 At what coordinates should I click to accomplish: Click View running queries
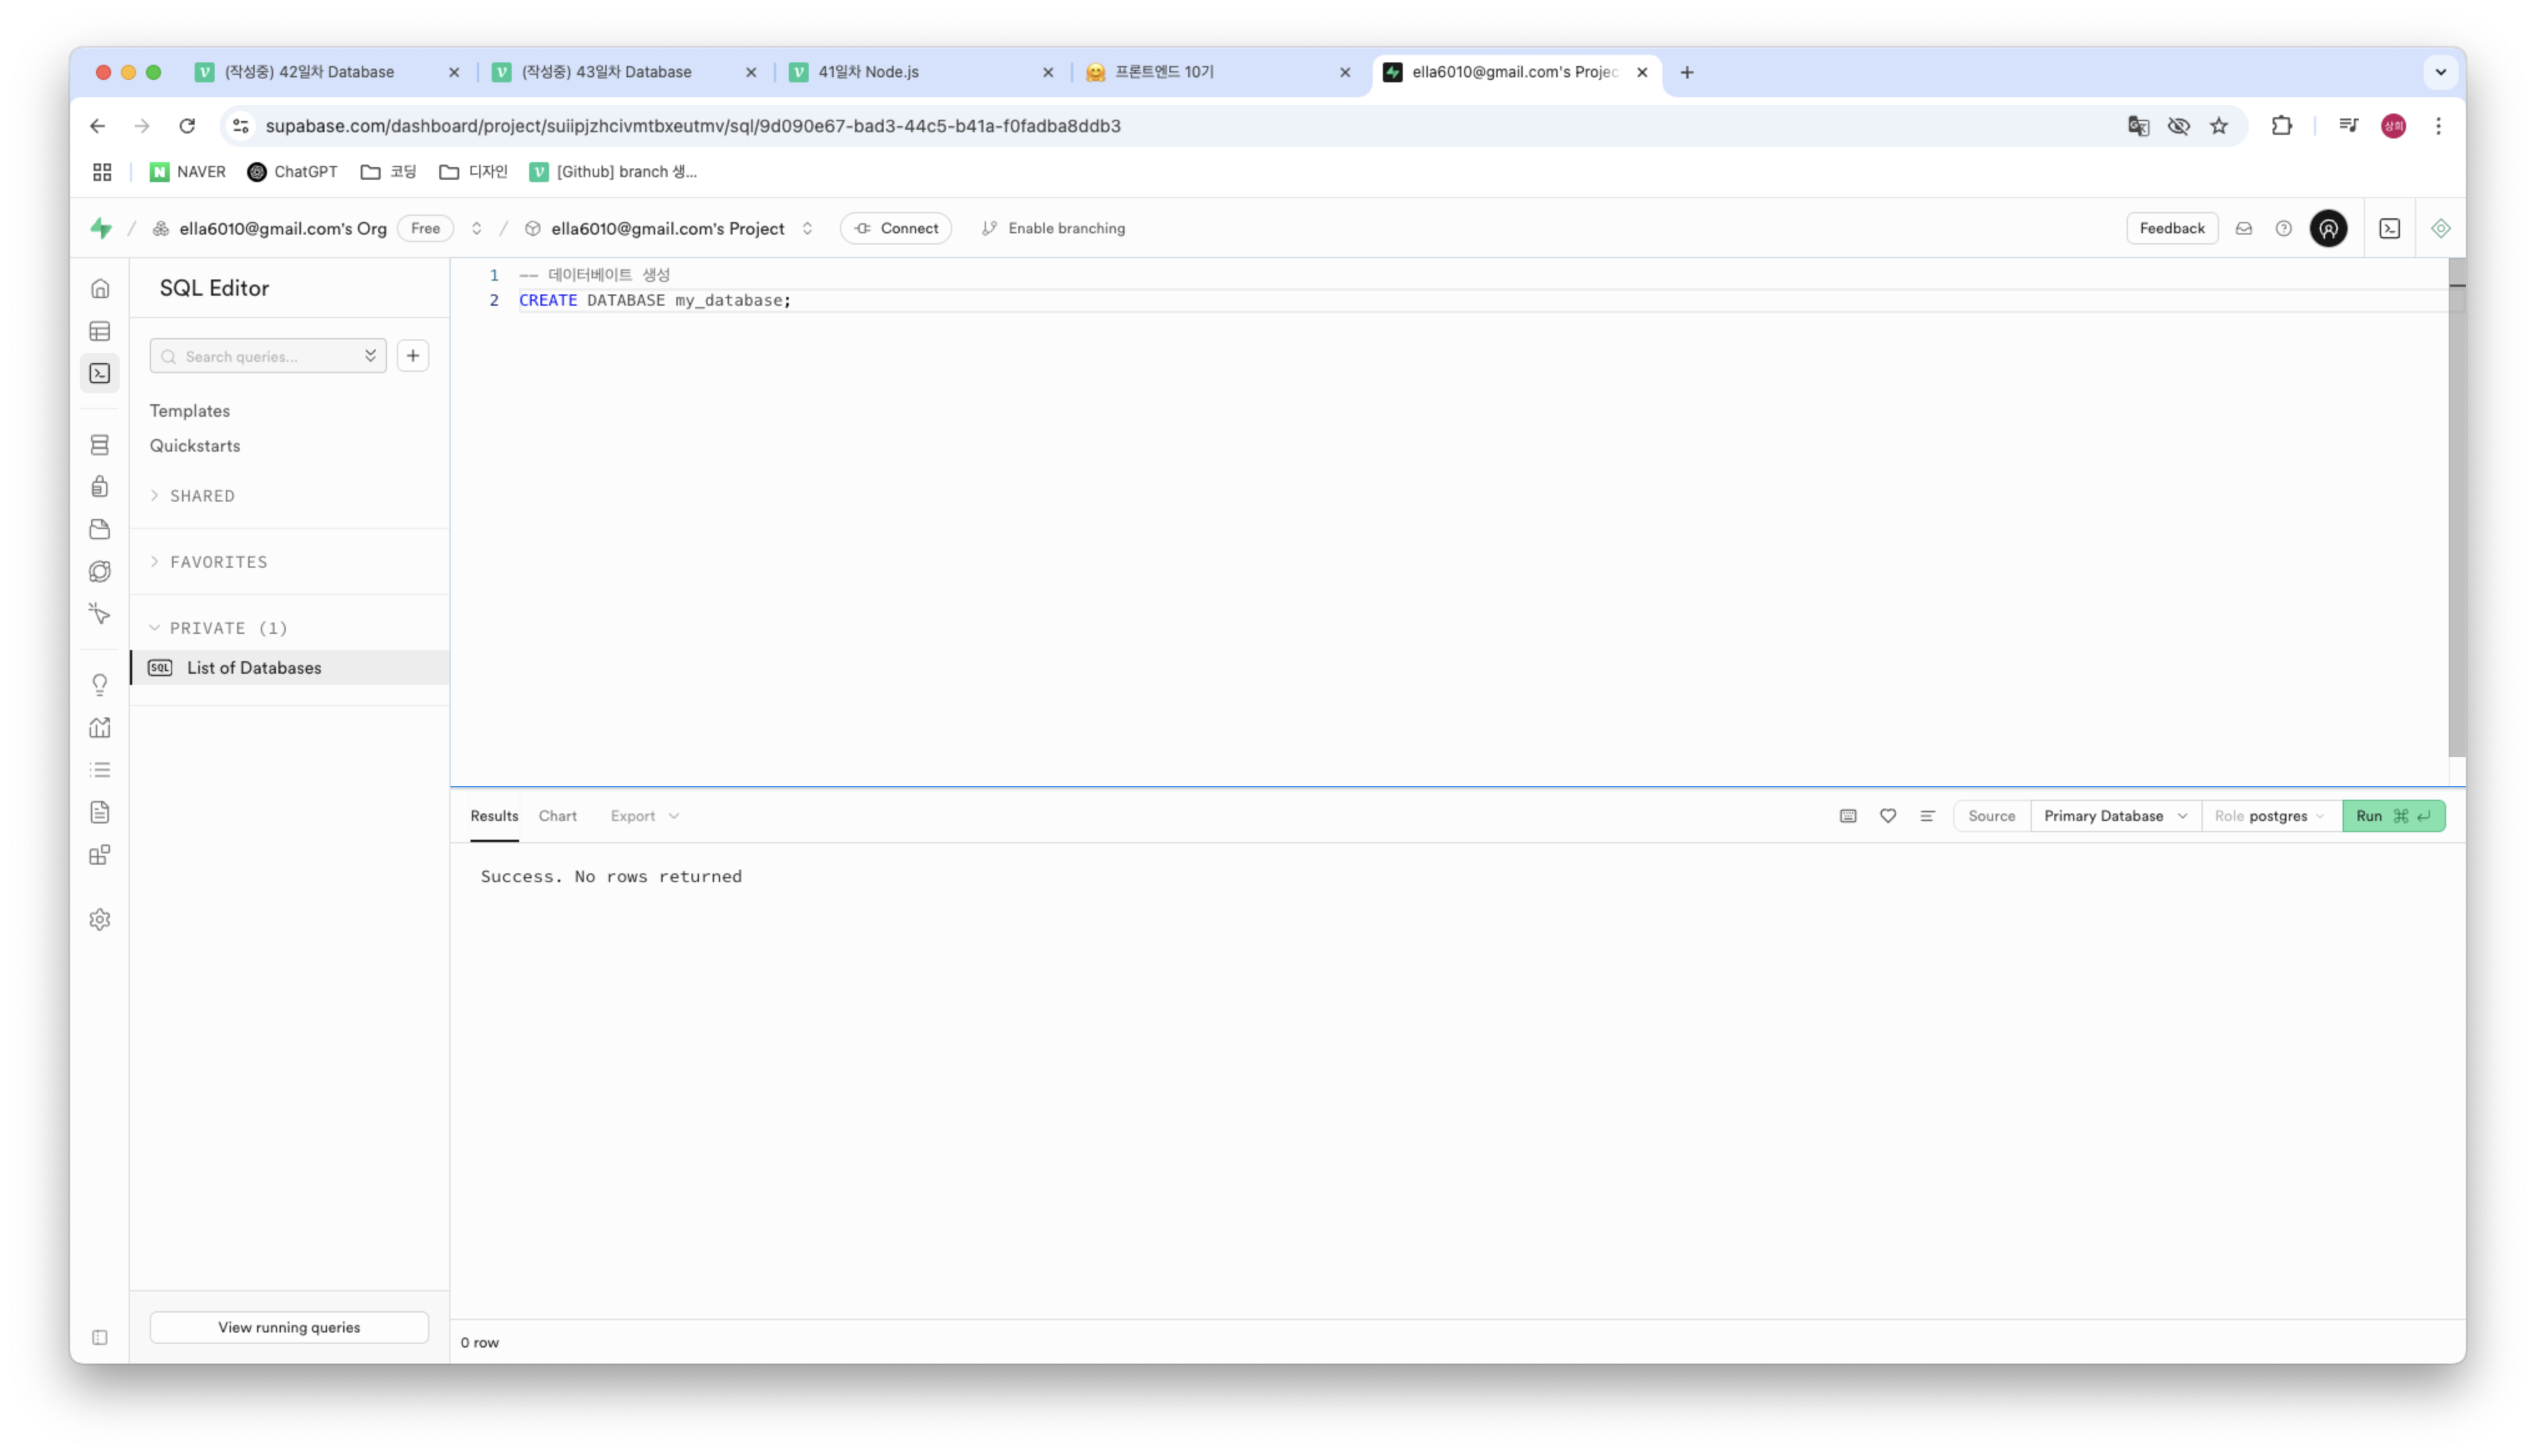pyautogui.click(x=289, y=1327)
